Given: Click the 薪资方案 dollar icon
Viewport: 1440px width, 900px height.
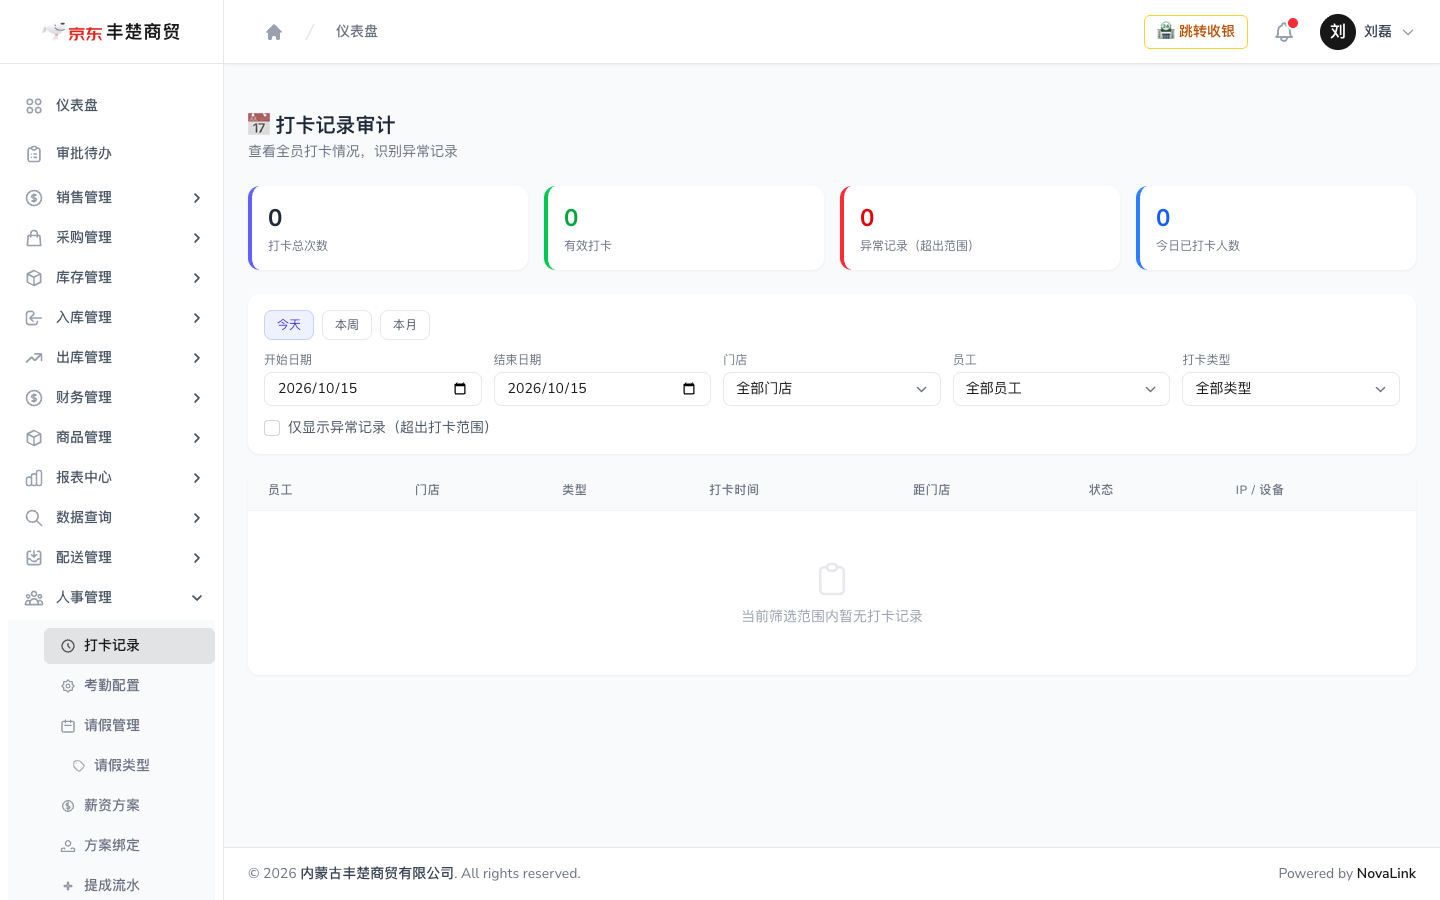Looking at the screenshot, I should [x=68, y=806].
